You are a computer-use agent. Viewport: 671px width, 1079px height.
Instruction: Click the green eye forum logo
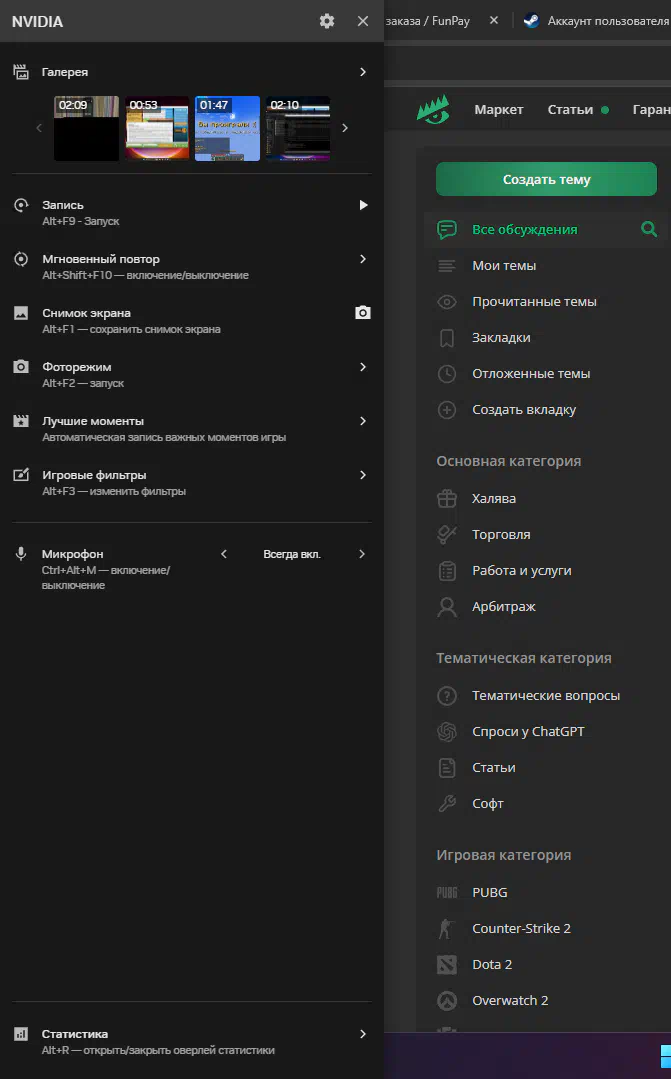click(x=434, y=109)
